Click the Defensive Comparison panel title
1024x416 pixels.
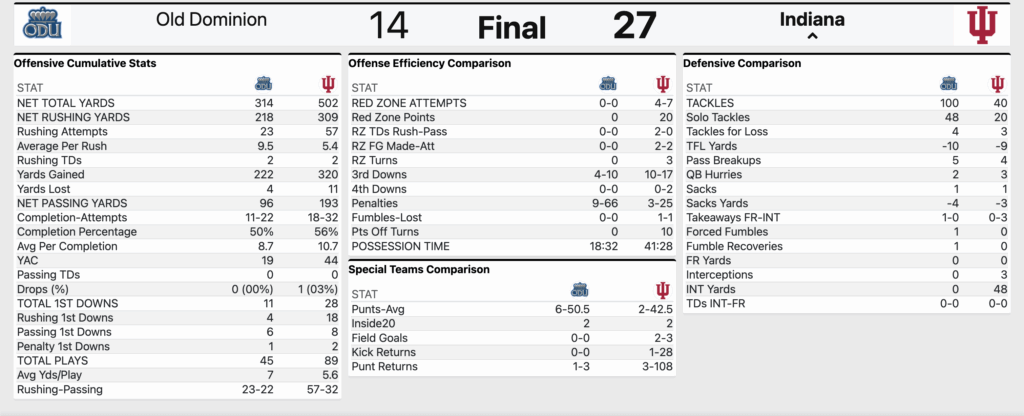[x=742, y=63]
